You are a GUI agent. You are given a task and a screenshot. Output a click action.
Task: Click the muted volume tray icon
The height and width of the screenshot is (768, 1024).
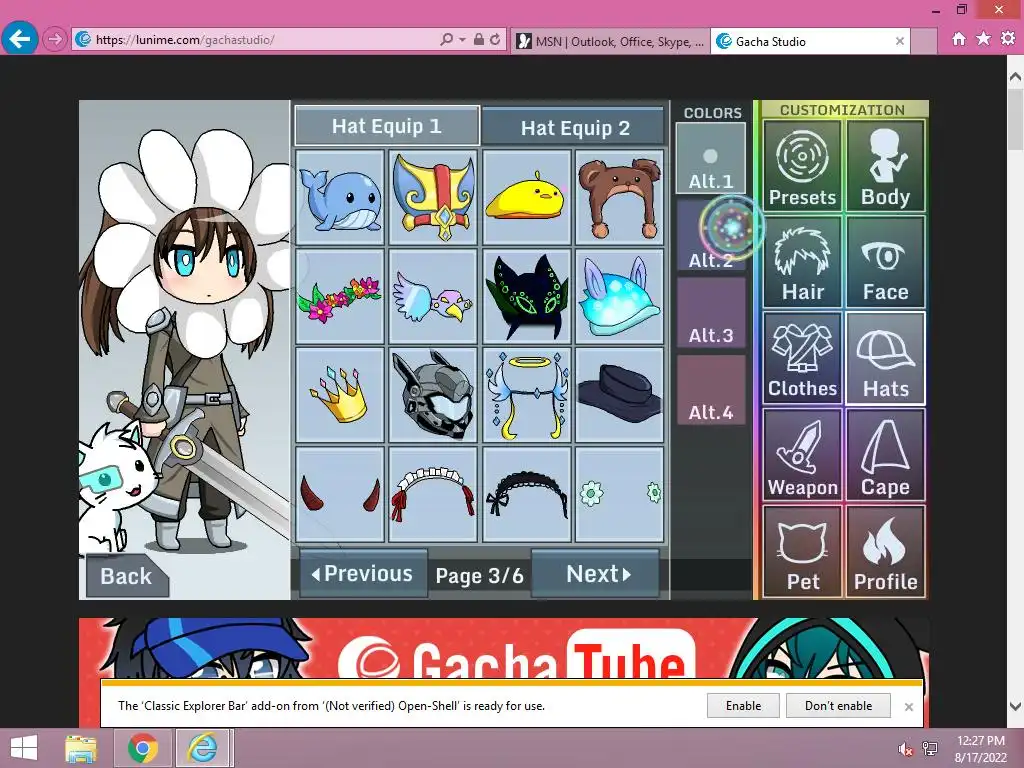905,749
